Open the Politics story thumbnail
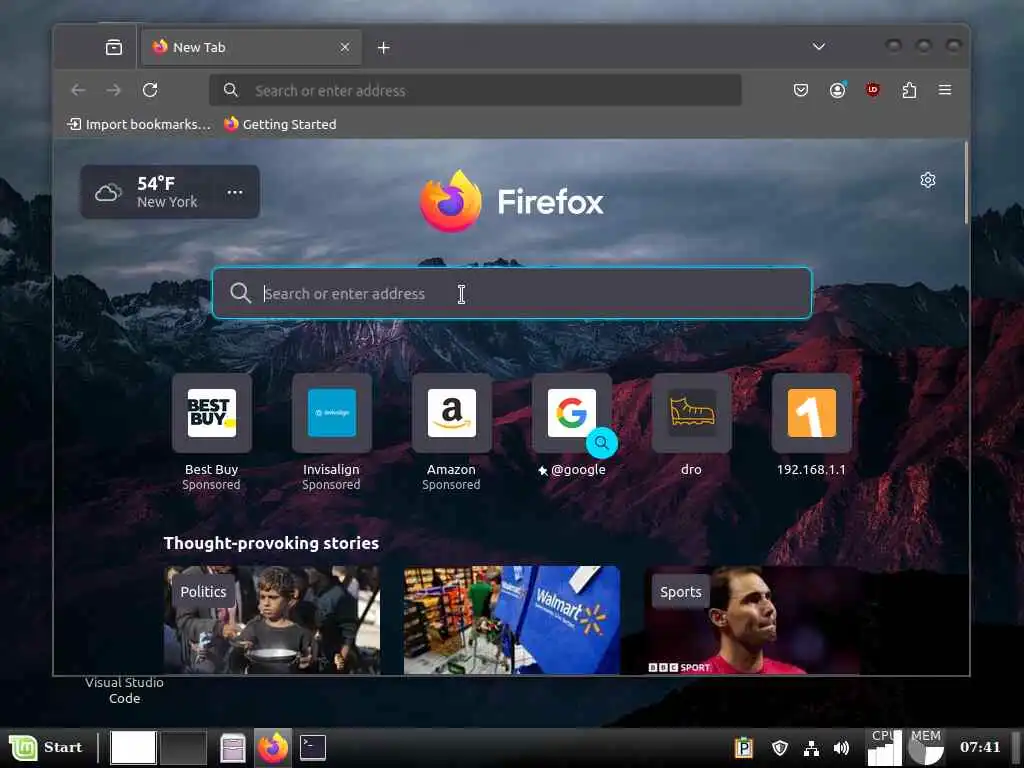 272,620
